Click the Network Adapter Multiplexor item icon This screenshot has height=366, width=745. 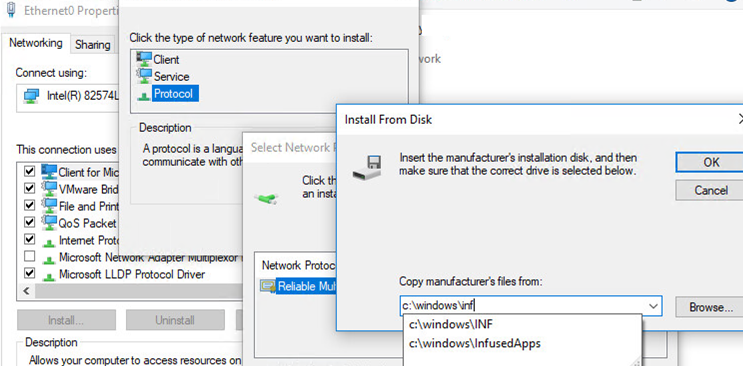pyautogui.click(x=48, y=259)
